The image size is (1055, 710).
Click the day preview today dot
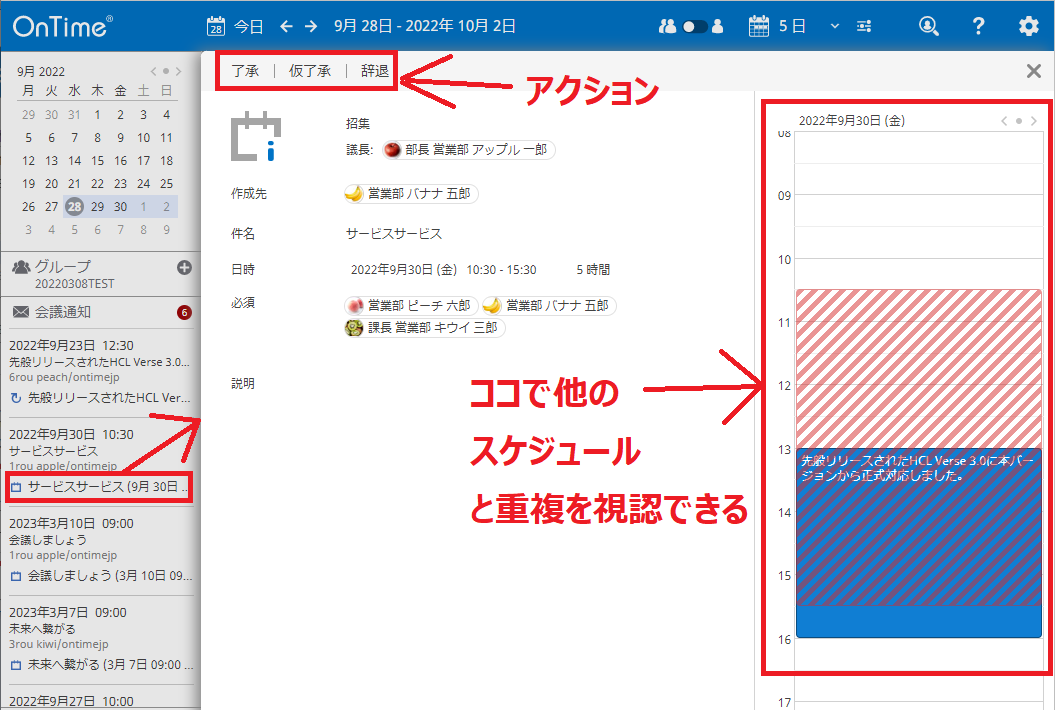1019,121
